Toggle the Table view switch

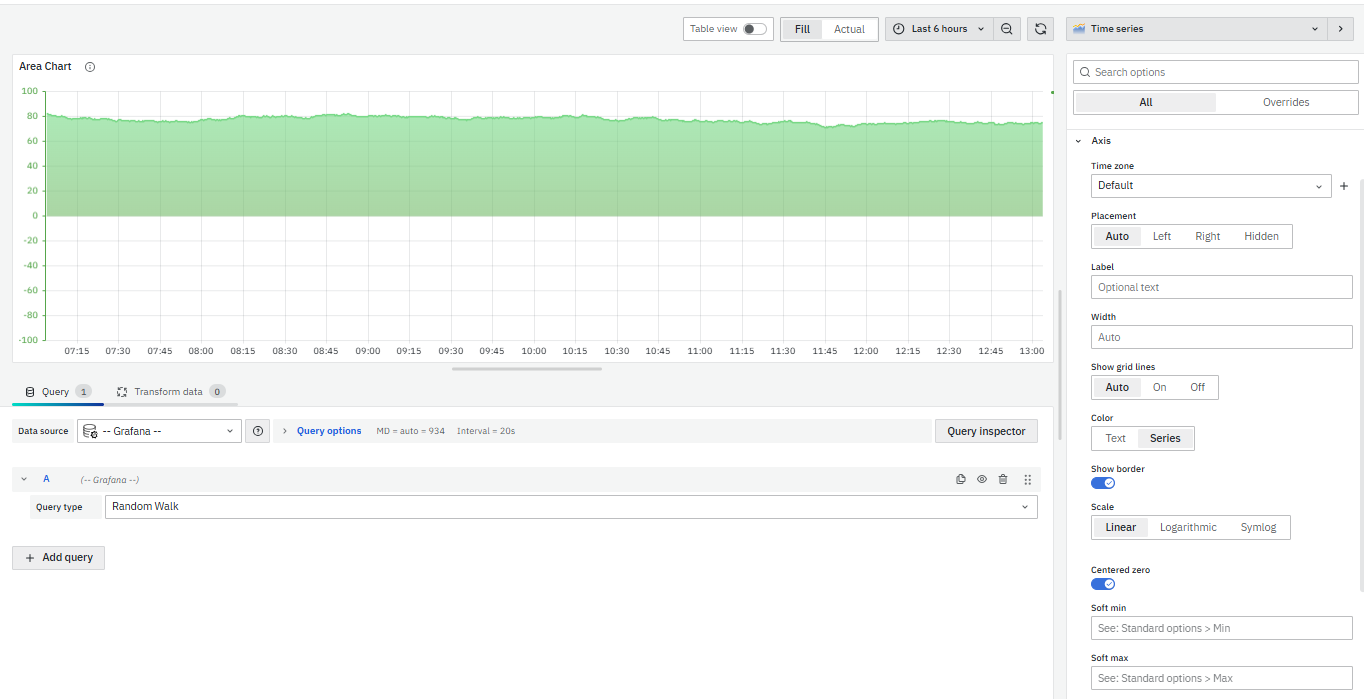tap(754, 29)
